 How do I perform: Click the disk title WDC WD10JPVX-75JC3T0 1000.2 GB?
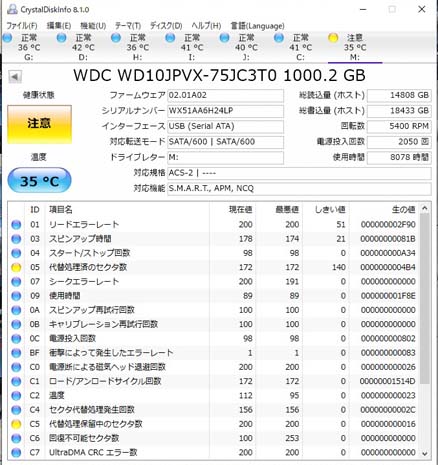coord(219,76)
